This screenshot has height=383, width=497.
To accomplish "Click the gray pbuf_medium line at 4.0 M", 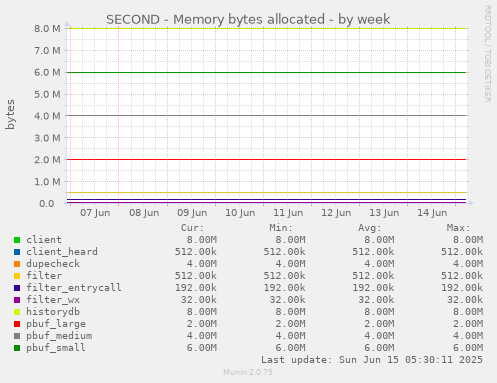I will pyautogui.click(x=267, y=116).
